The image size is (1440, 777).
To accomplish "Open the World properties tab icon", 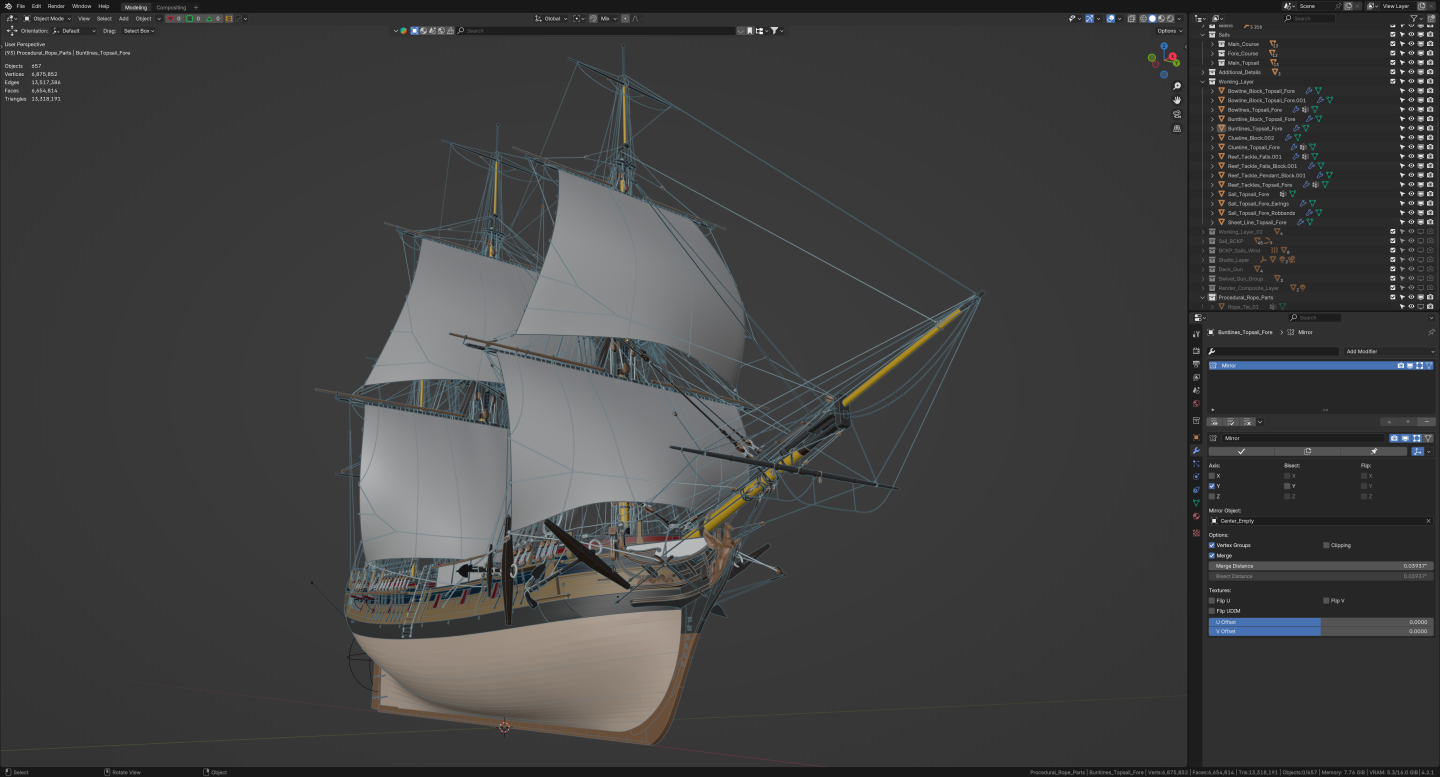I will 1196,404.
